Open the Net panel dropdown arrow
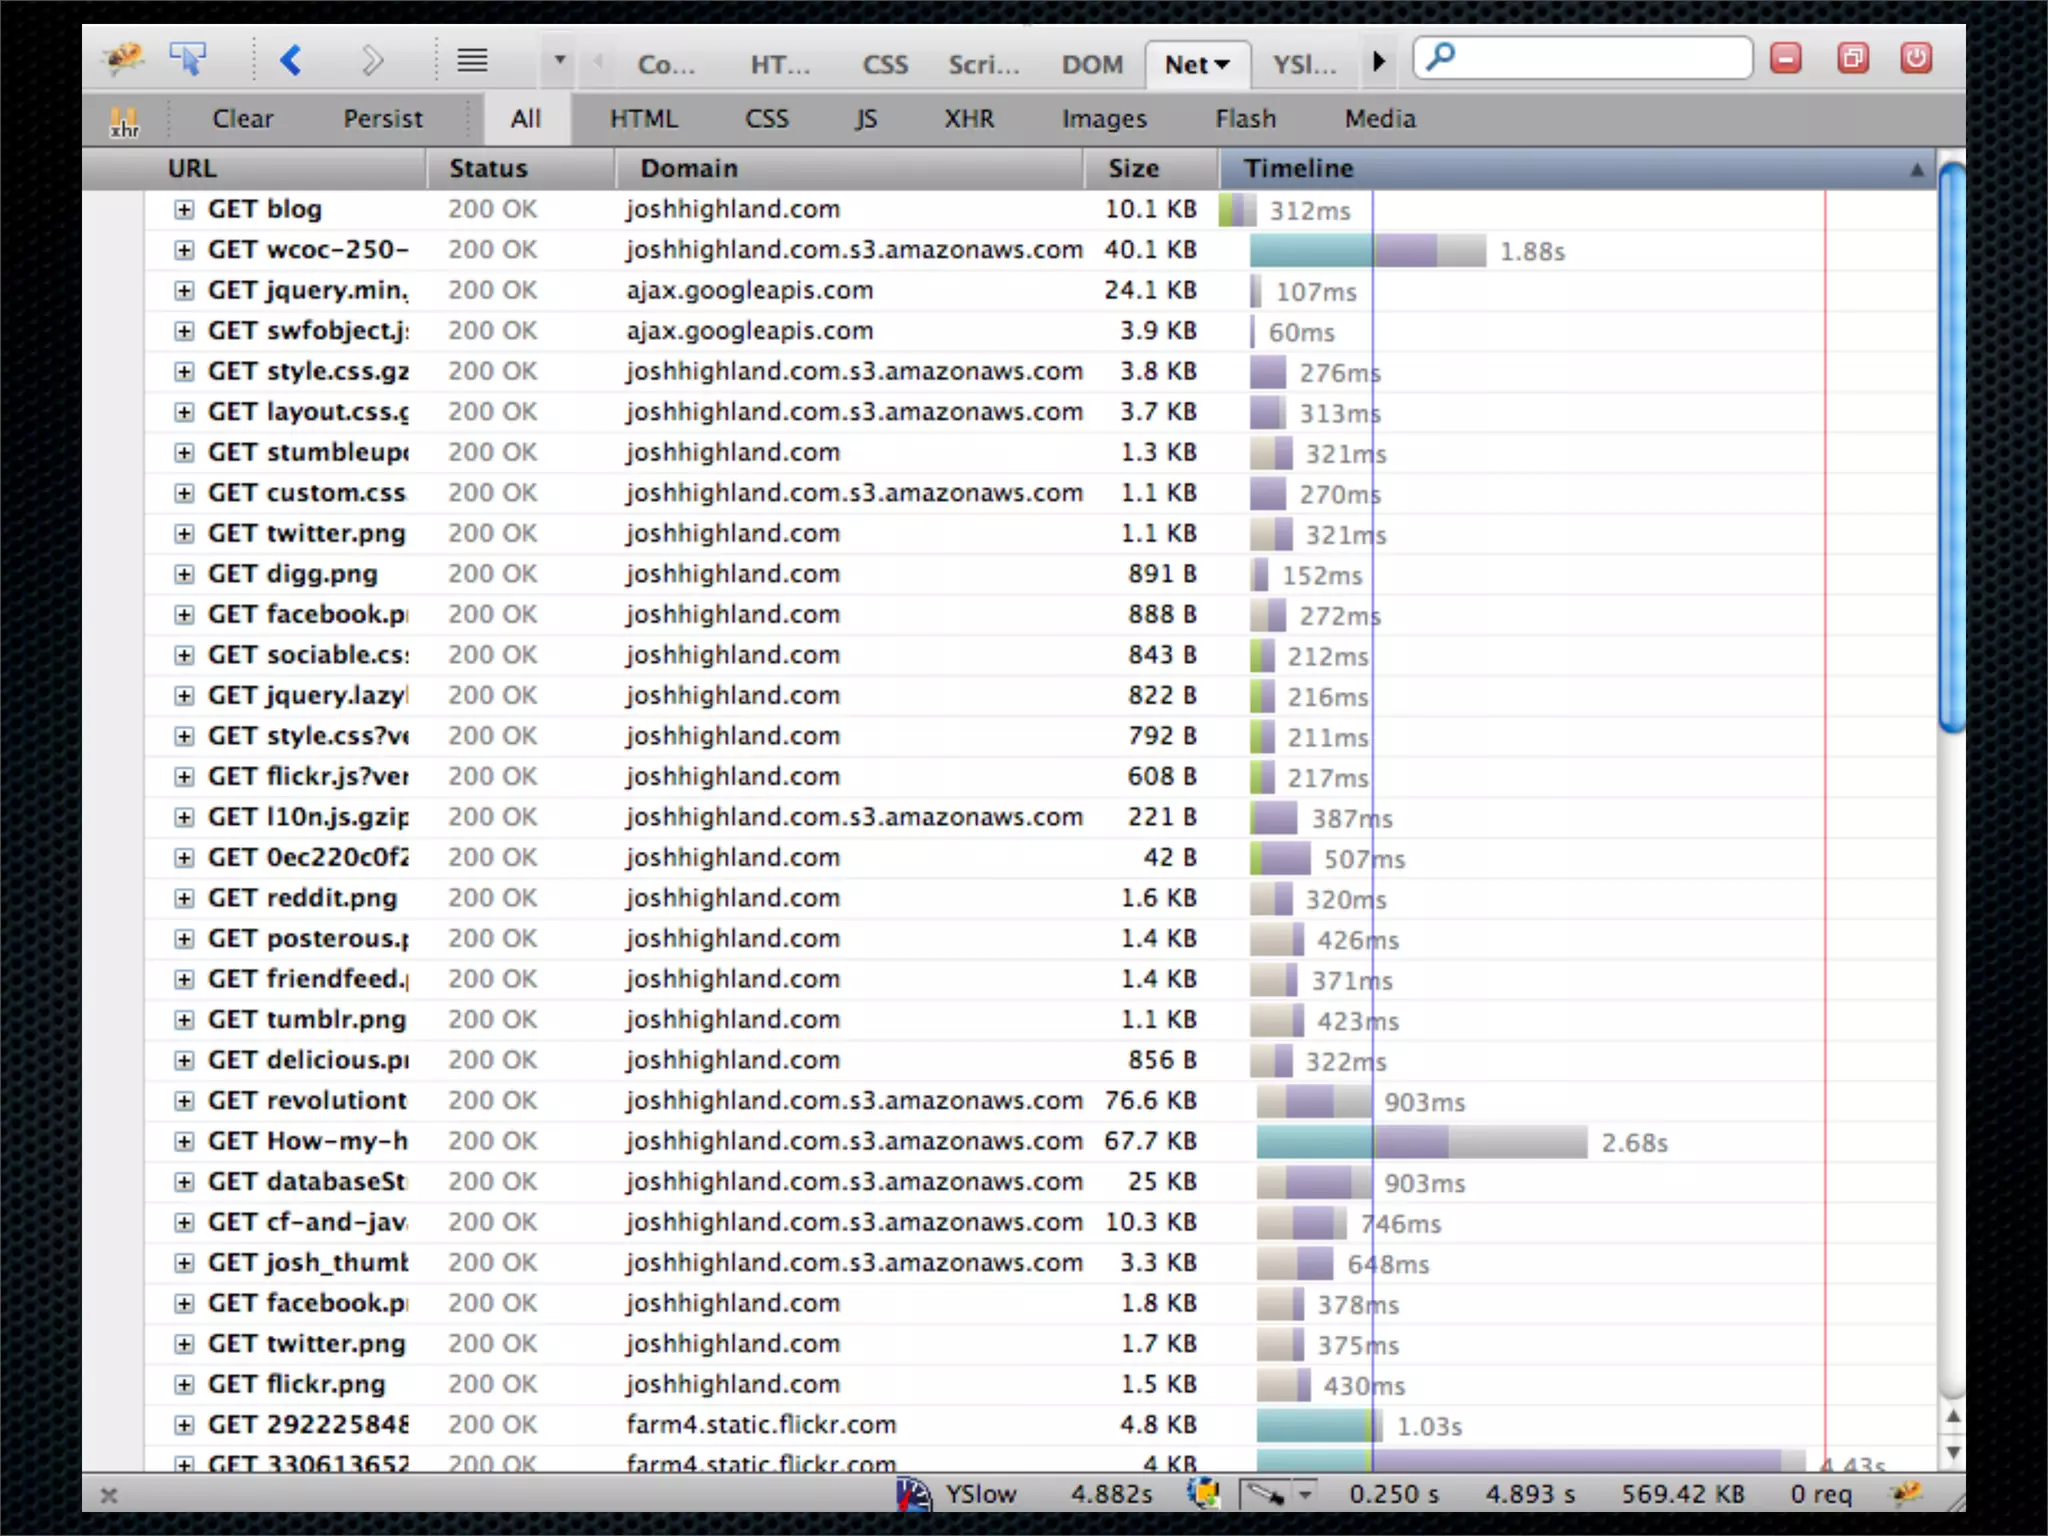This screenshot has height=1536, width=2048. tap(1222, 65)
